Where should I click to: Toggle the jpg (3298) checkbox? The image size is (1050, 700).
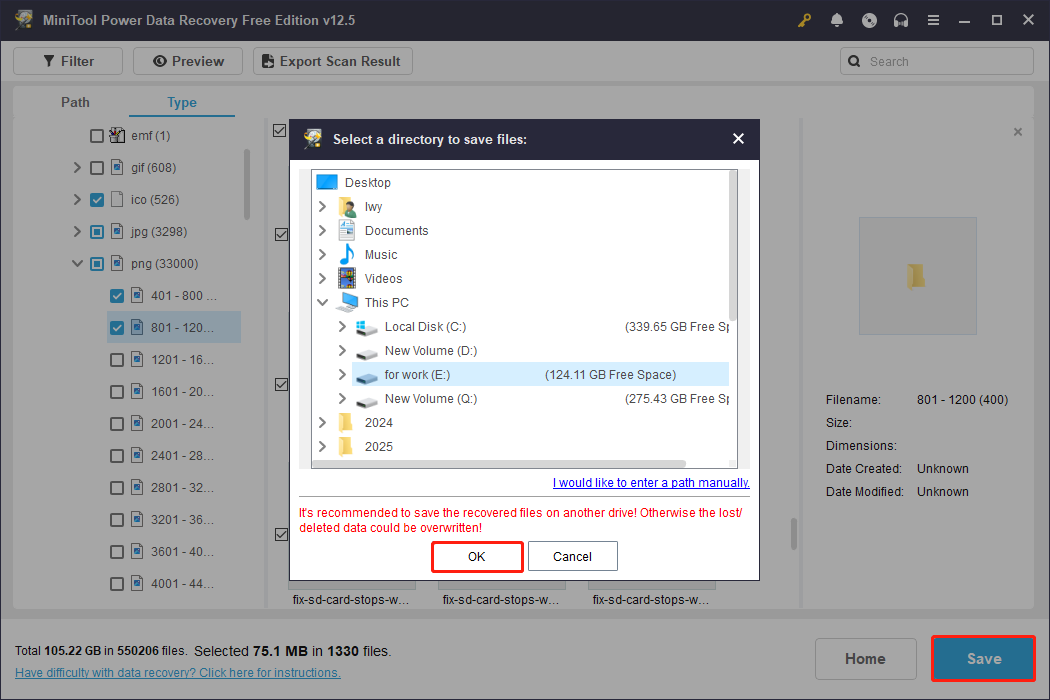click(97, 232)
